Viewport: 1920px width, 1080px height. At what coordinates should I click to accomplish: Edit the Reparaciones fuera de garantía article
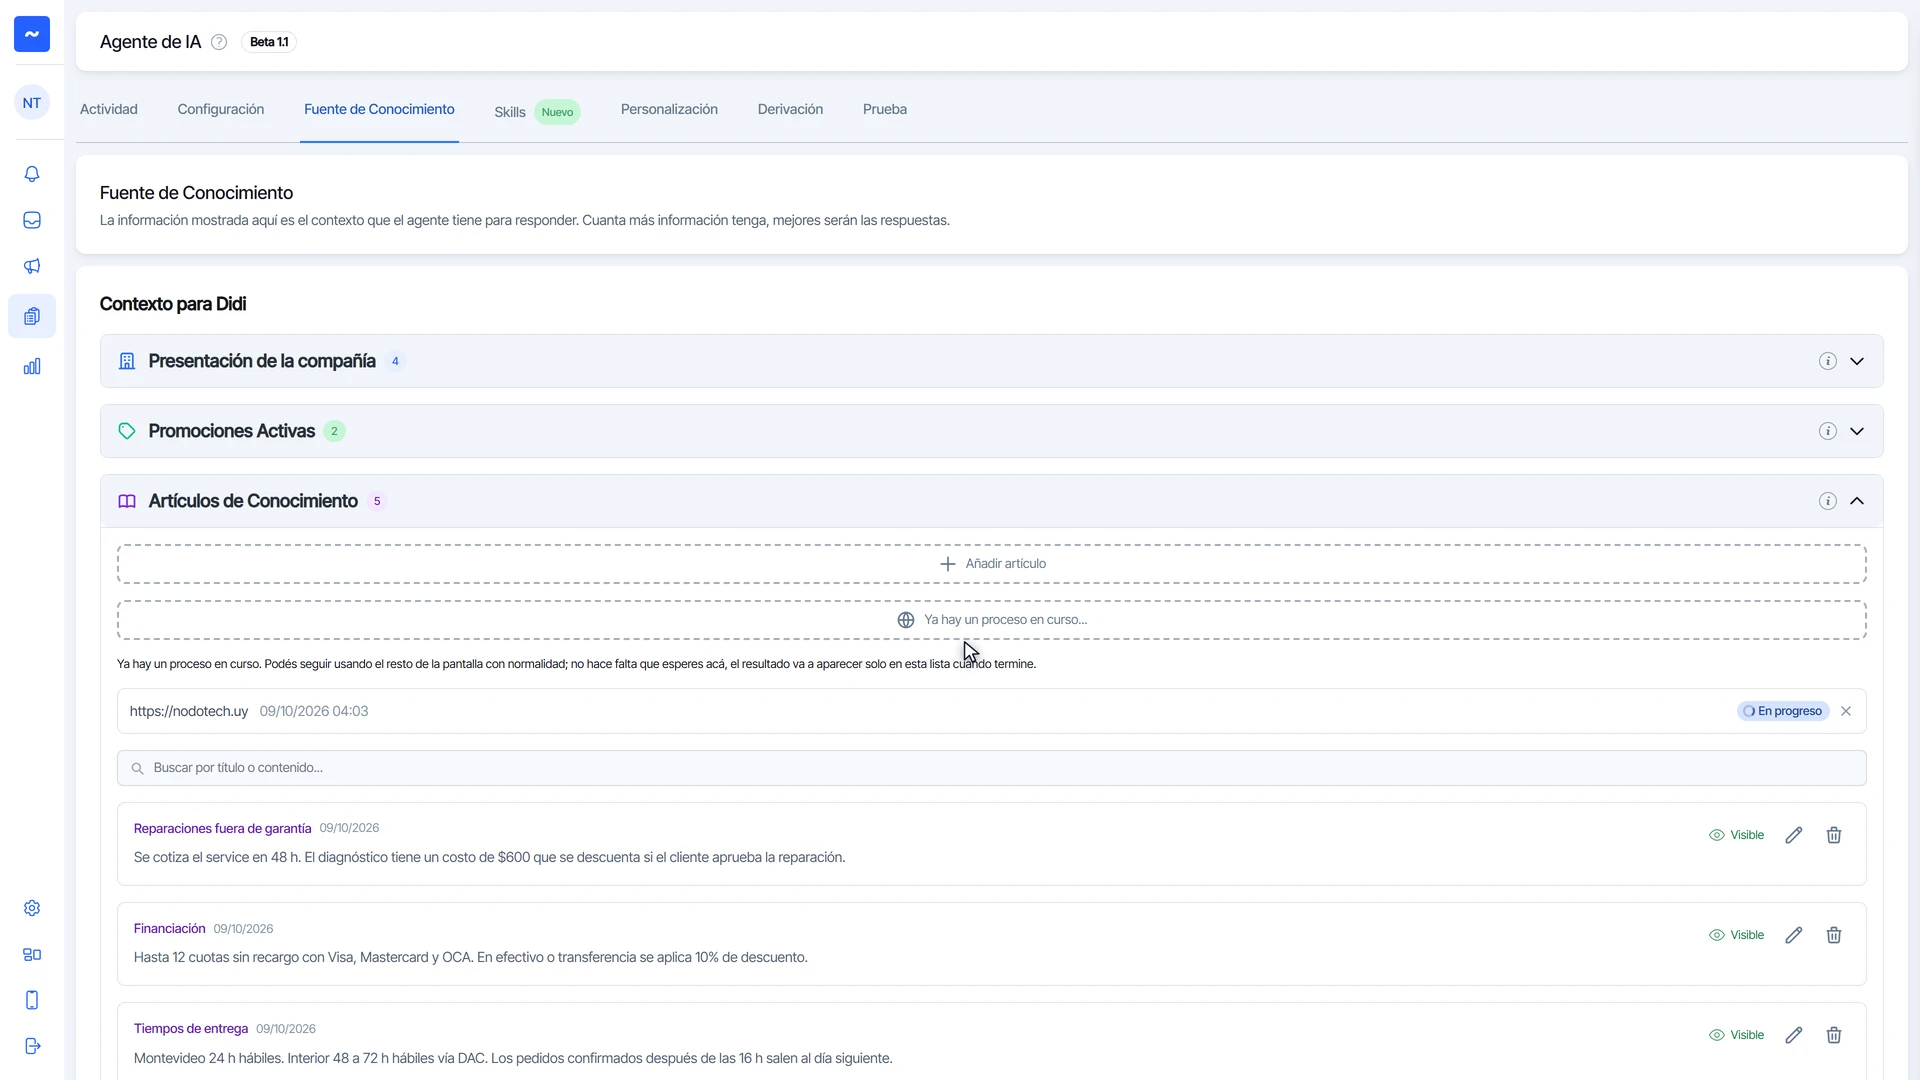(x=1794, y=835)
